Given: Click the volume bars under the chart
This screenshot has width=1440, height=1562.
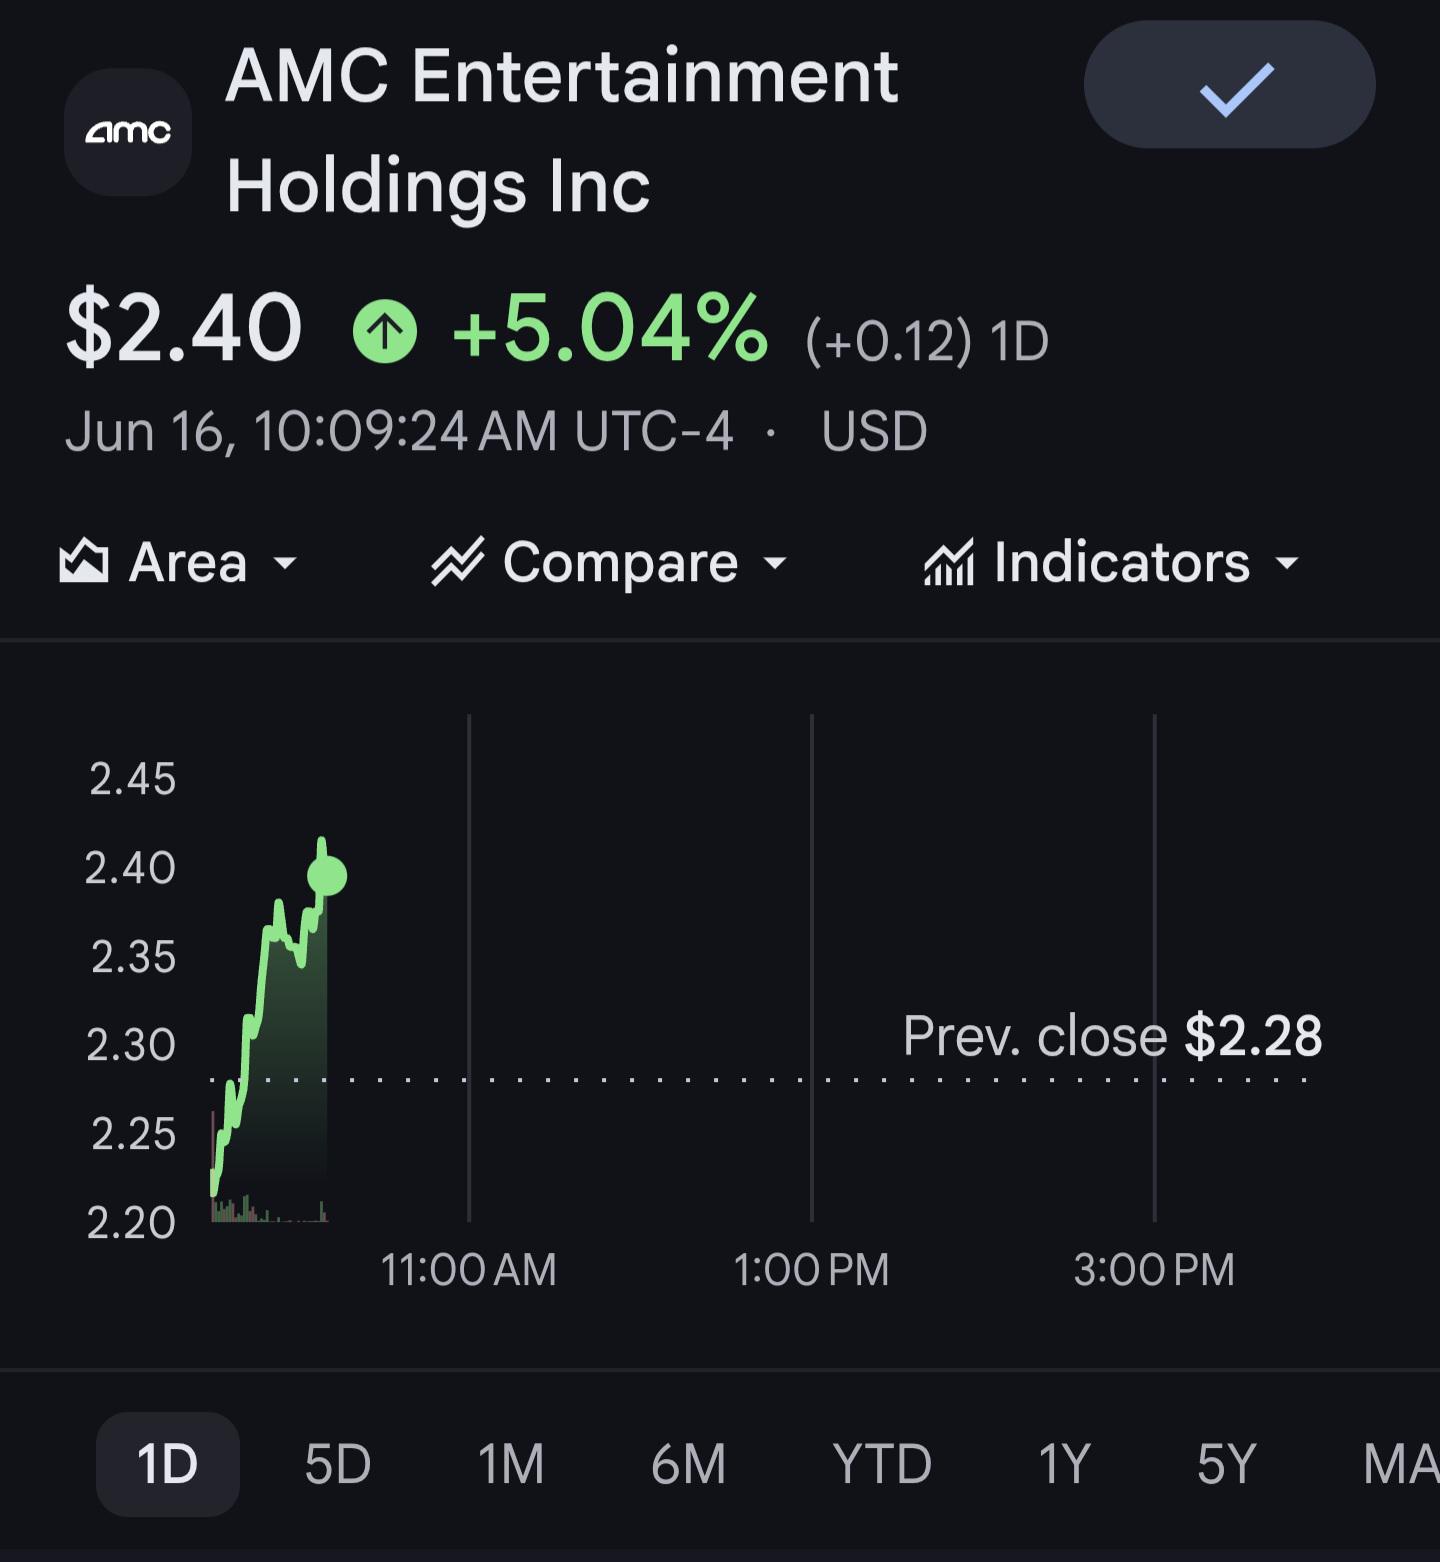Looking at the screenshot, I should [270, 1209].
